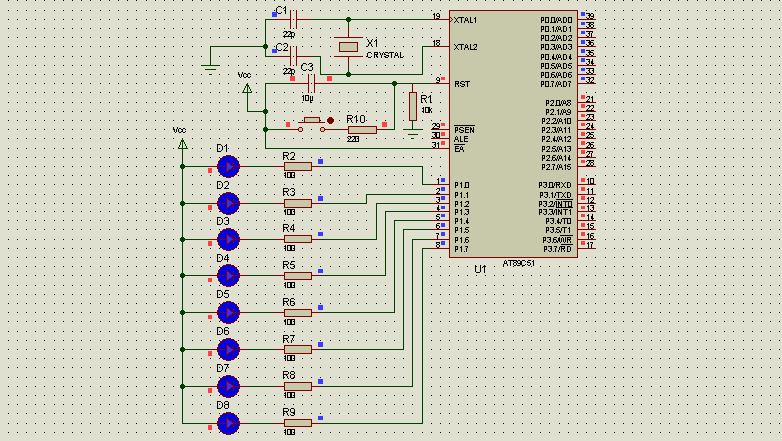The height and width of the screenshot is (441, 782).
Task: Click pin number 18 at XTAL2
Action: 436,43
